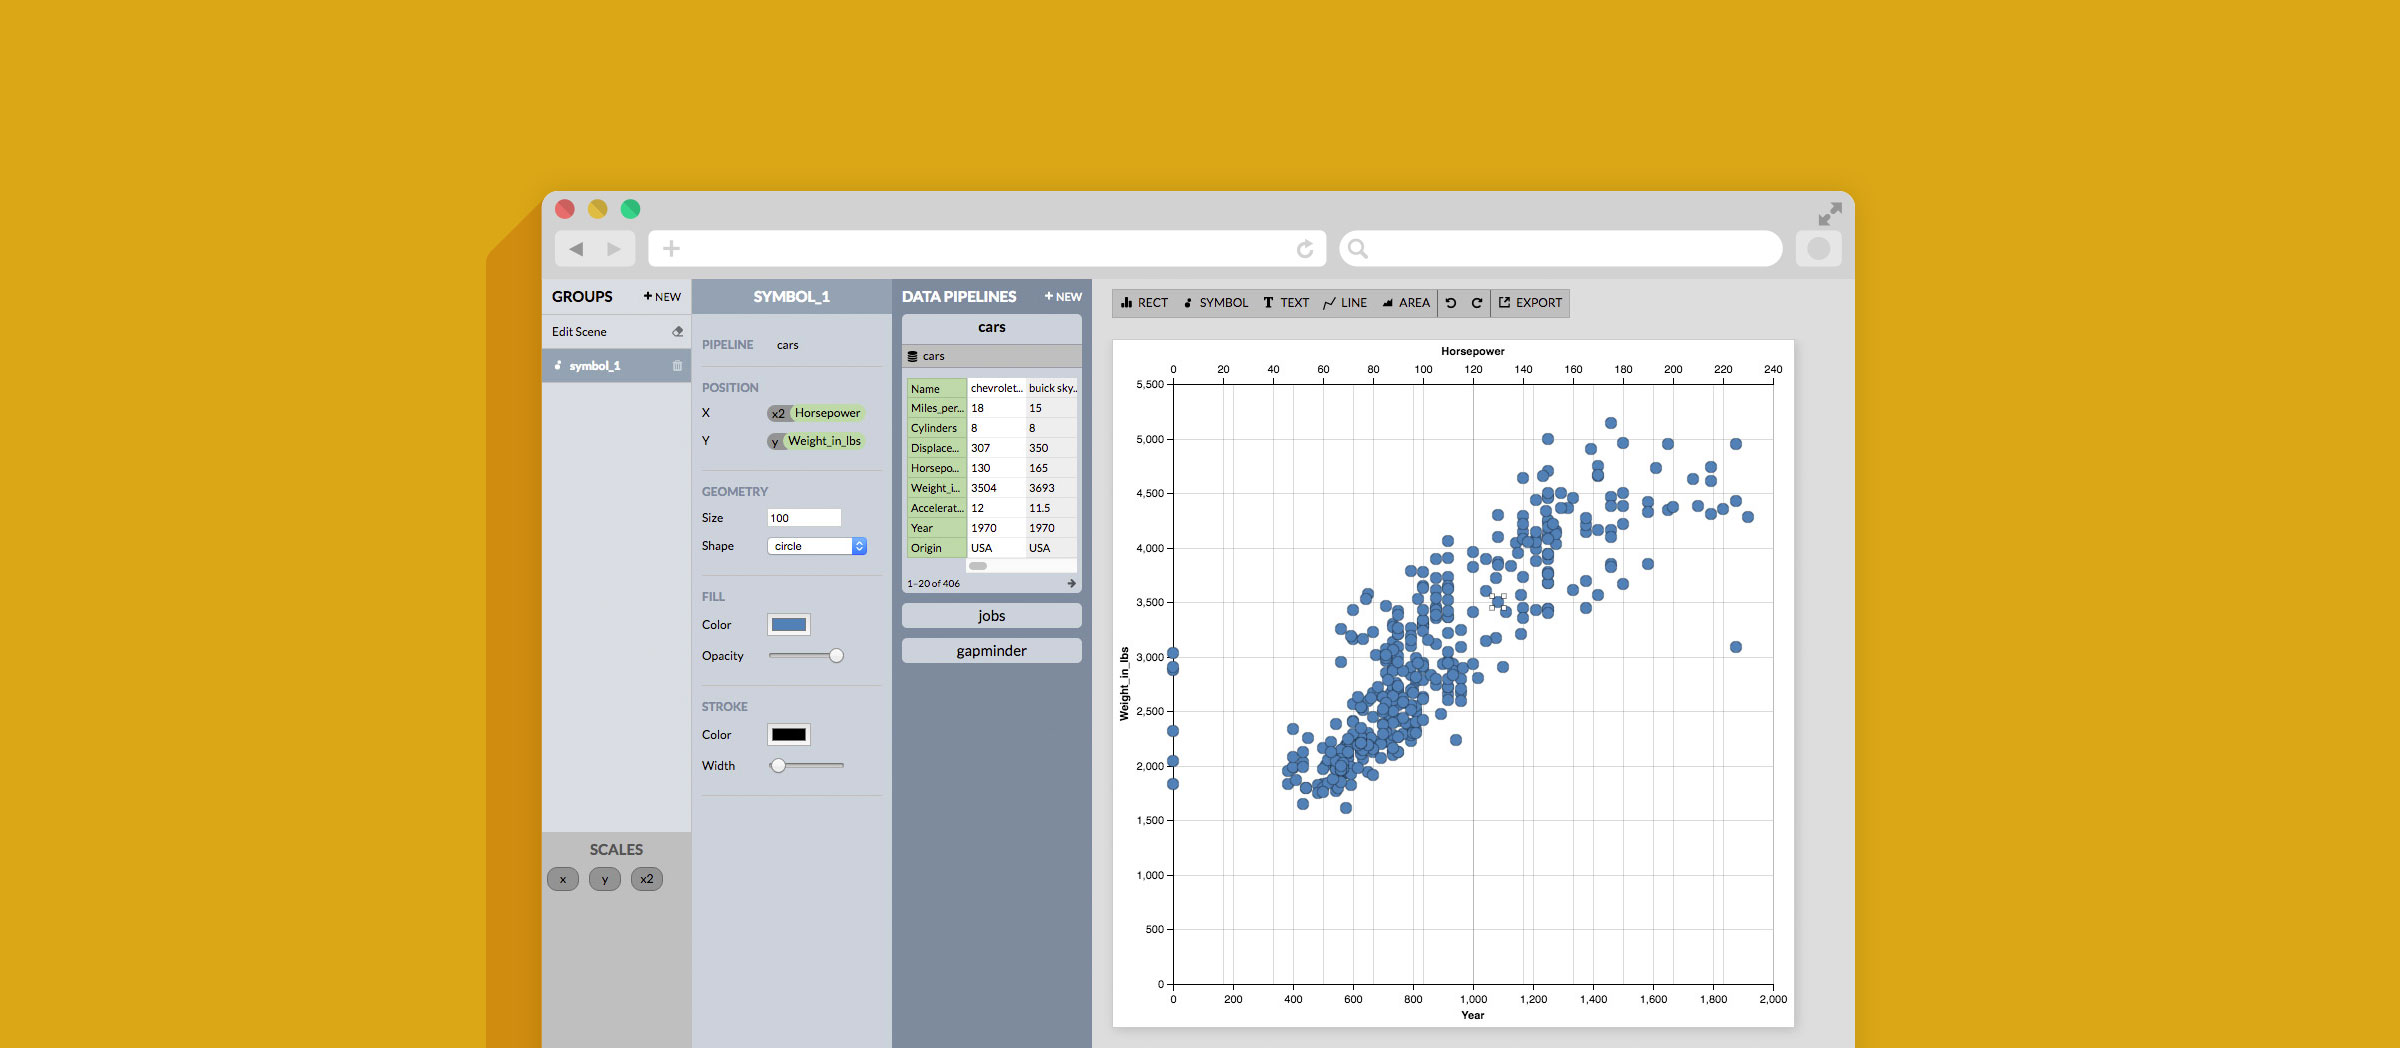This screenshot has width=2400, height=1048.
Task: Collapse the cars pipeline header
Action: (991, 327)
